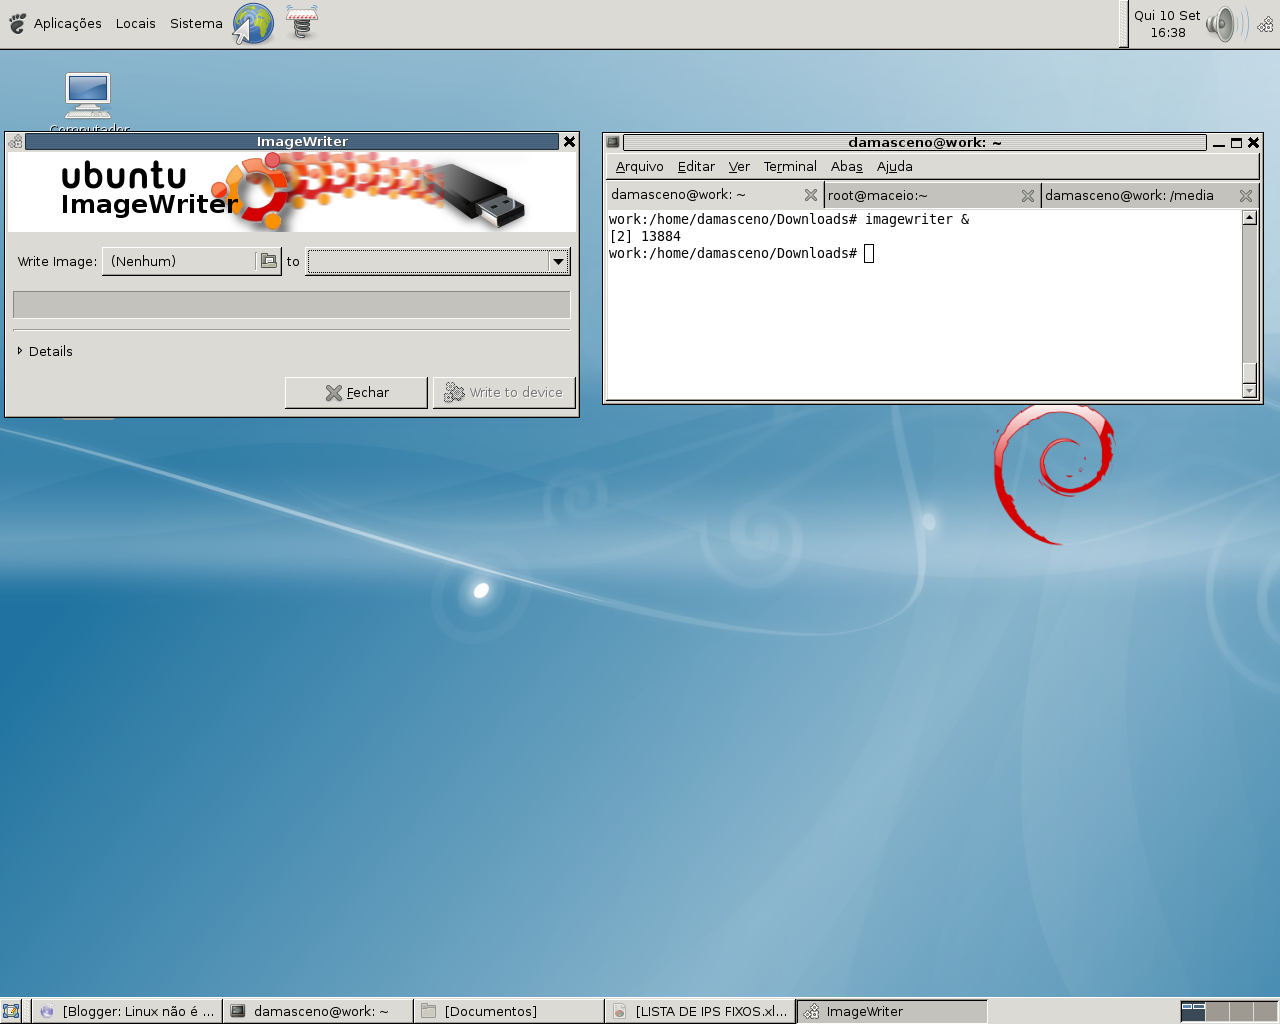The width and height of the screenshot is (1280, 1024).
Task: Open the ImageWriter window menu icon
Action: 15,142
